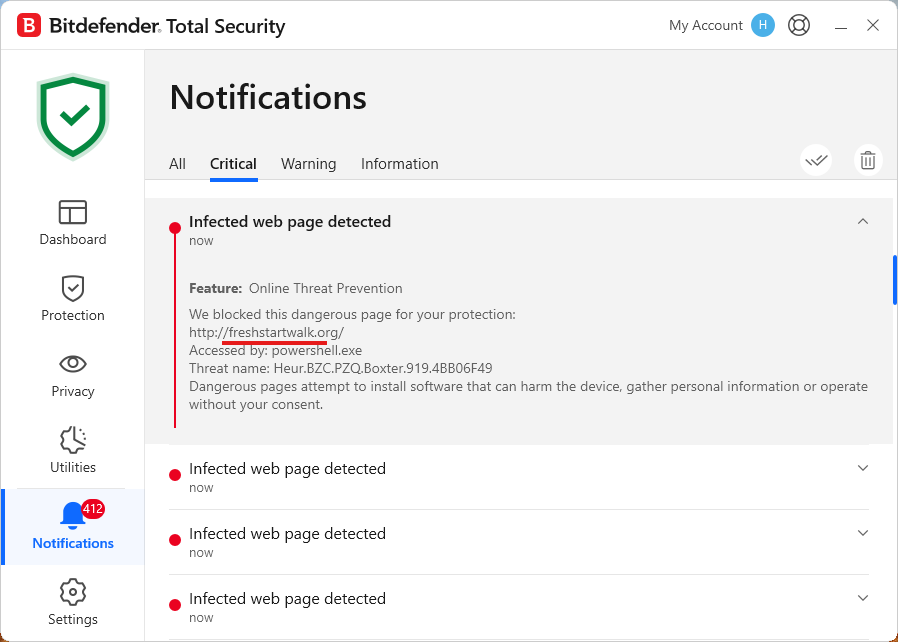Image resolution: width=898 pixels, height=642 pixels.
Task: Collapse the expanded infected page notification
Action: click(863, 222)
